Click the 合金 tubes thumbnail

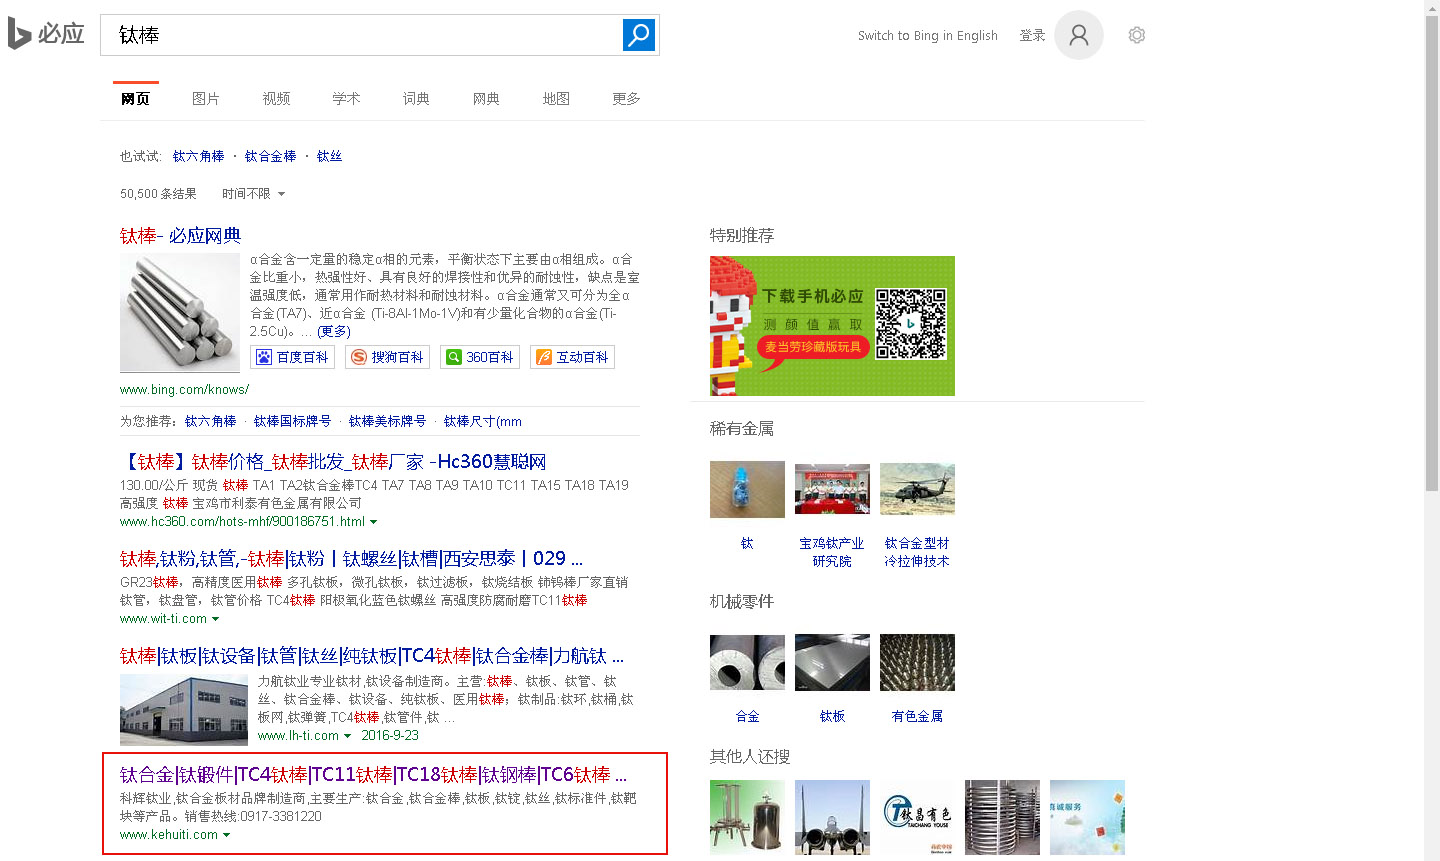[x=747, y=662]
